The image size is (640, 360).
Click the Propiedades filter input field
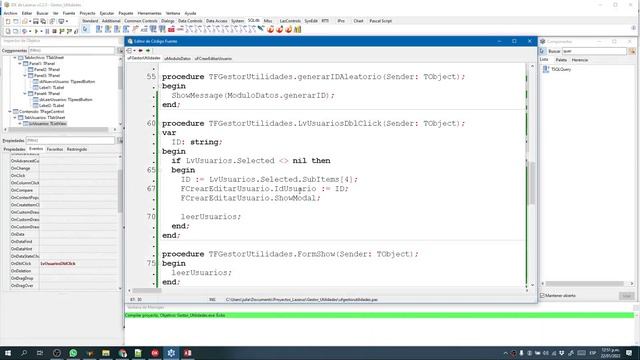(70, 140)
